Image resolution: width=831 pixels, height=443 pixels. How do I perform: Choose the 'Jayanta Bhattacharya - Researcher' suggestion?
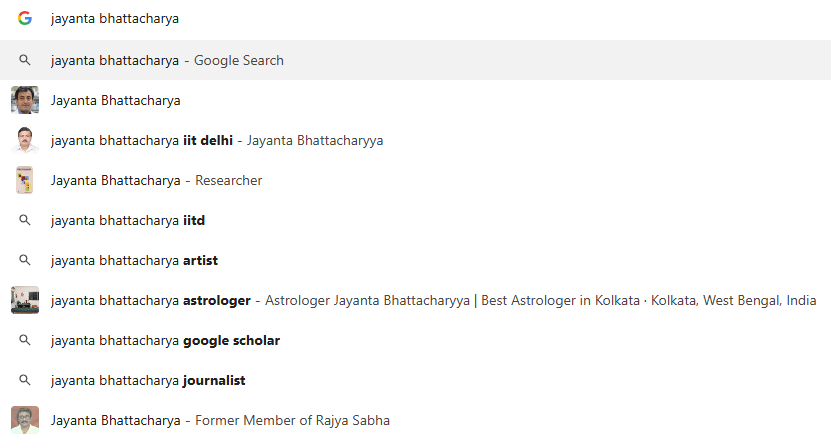pos(156,180)
